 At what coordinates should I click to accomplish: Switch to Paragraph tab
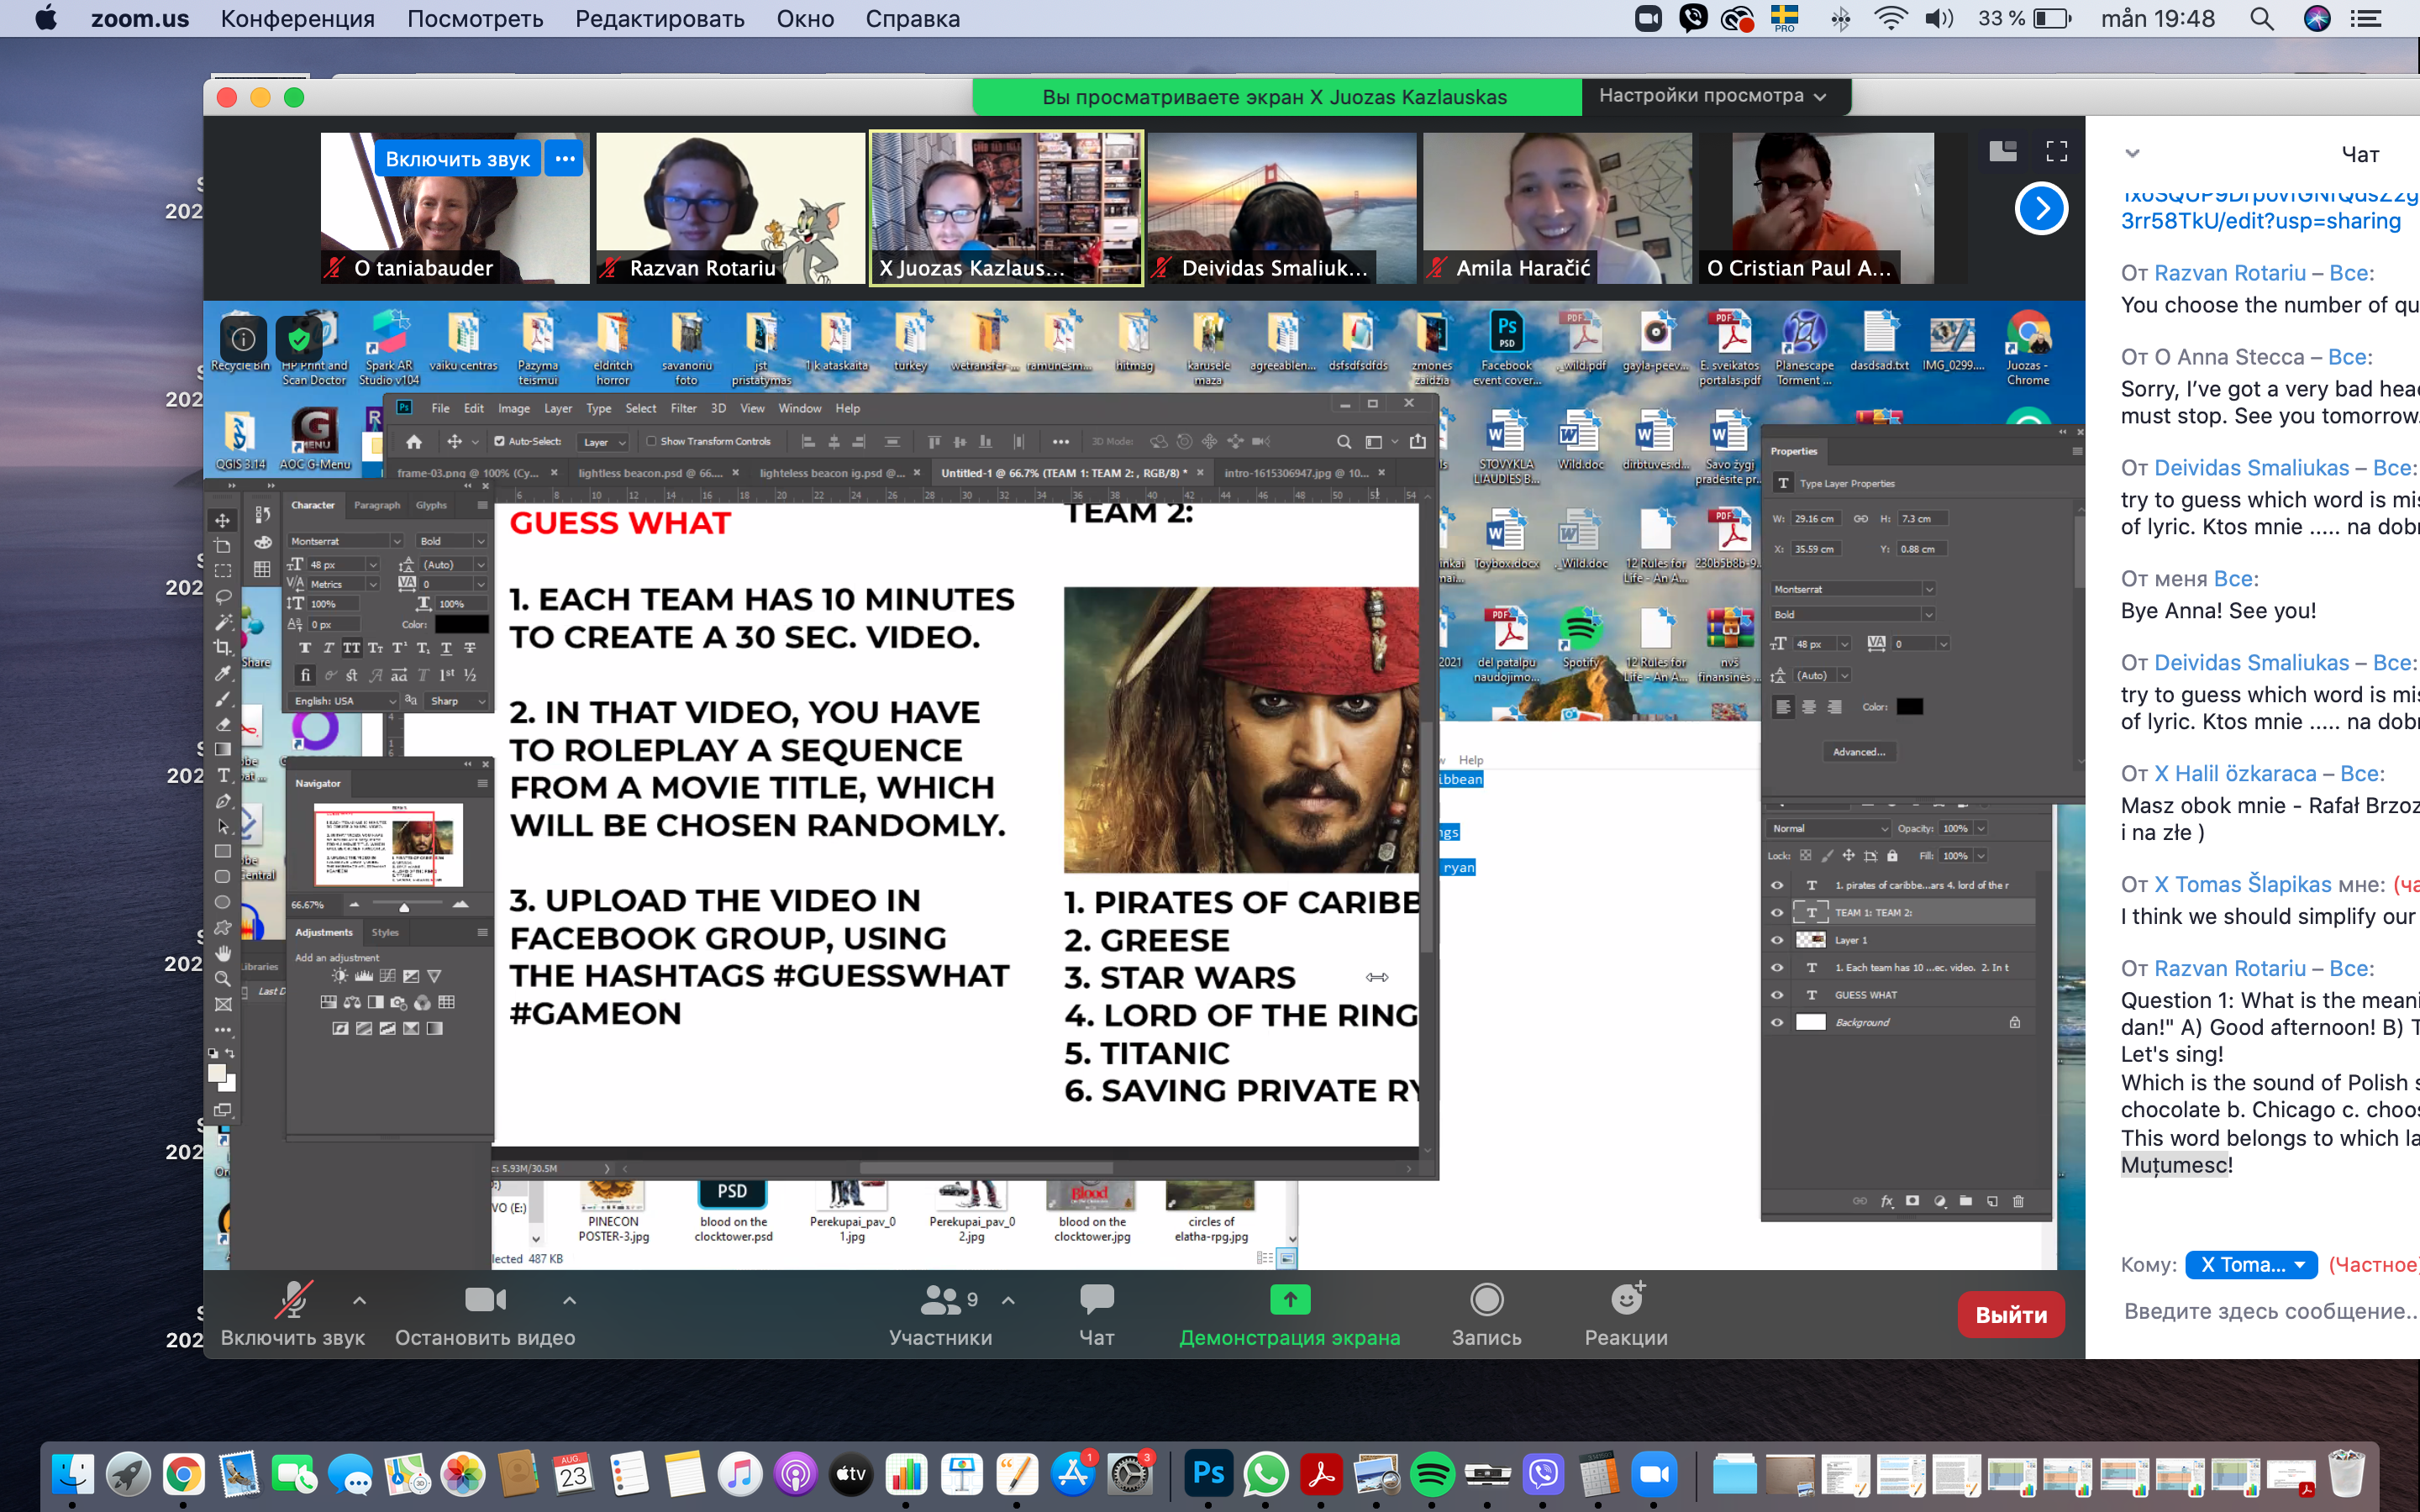tap(377, 505)
